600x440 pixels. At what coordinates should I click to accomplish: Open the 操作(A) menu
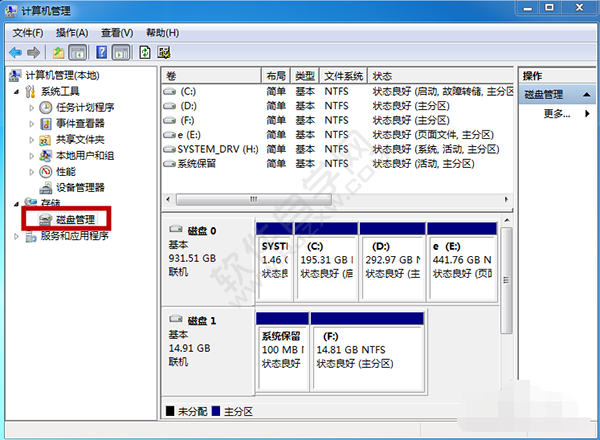point(72,33)
